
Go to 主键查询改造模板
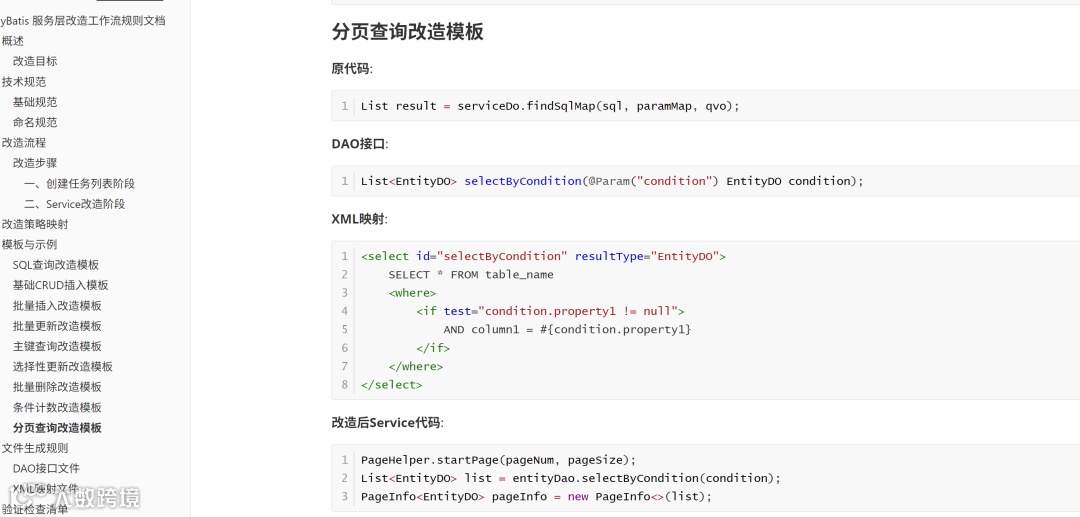pyautogui.click(x=57, y=346)
